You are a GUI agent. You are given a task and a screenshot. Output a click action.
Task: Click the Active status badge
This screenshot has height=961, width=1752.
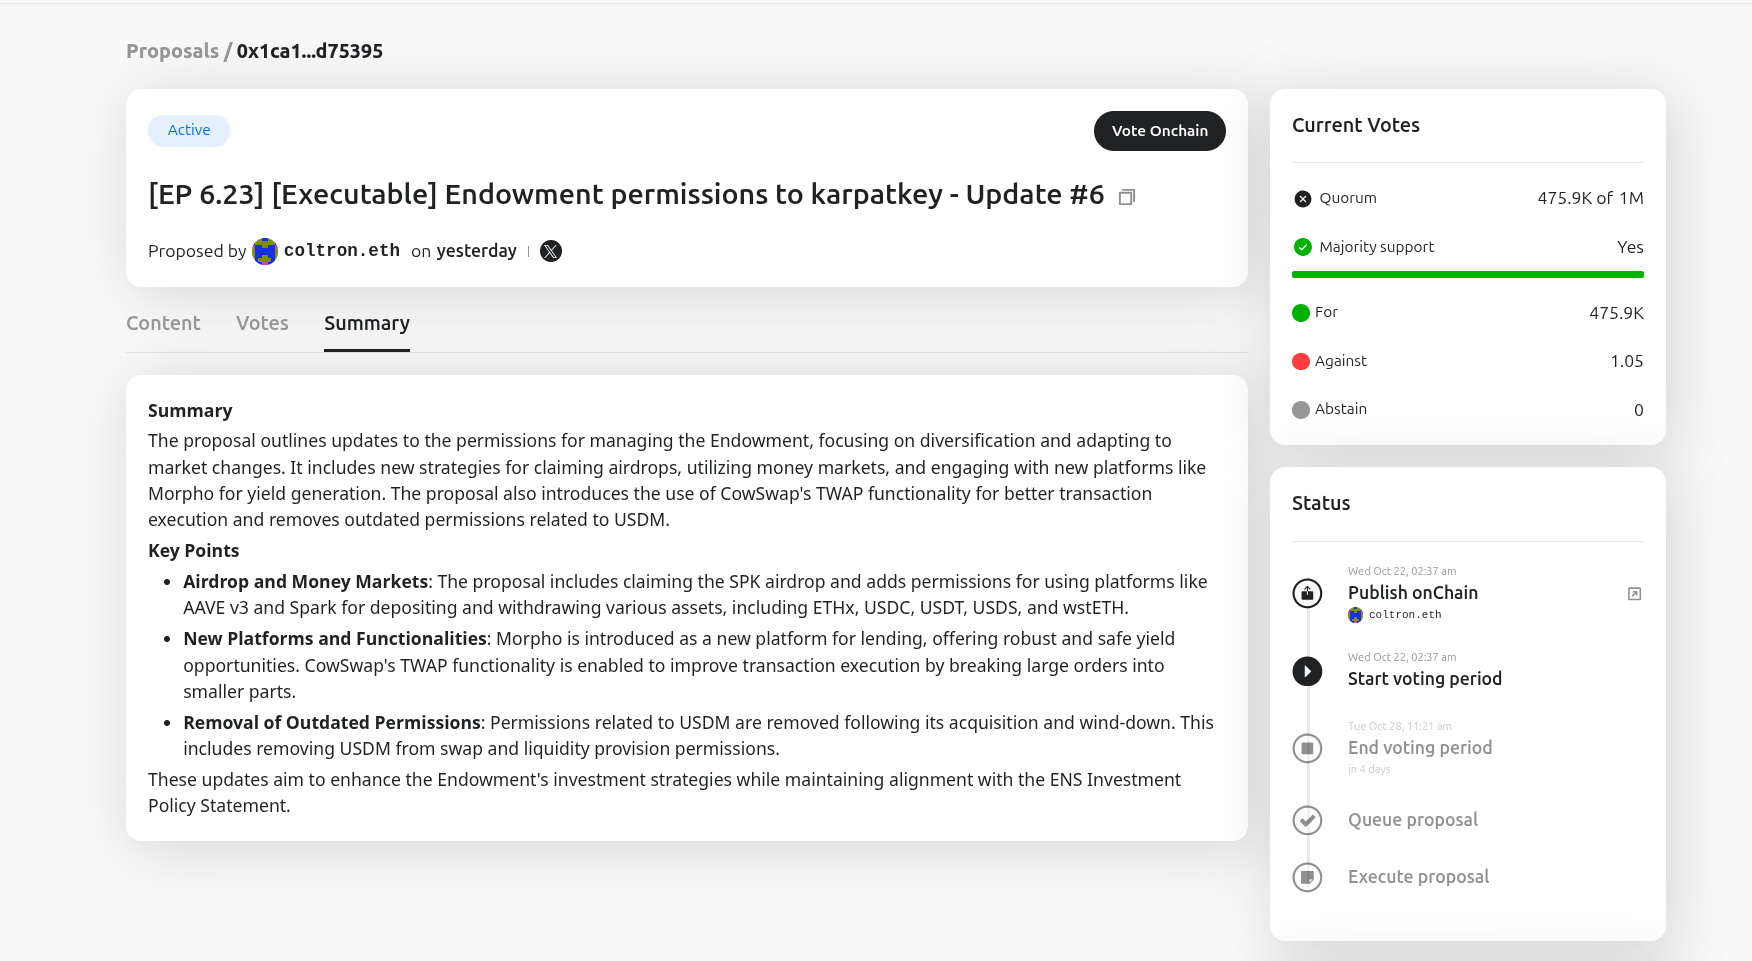tap(189, 130)
